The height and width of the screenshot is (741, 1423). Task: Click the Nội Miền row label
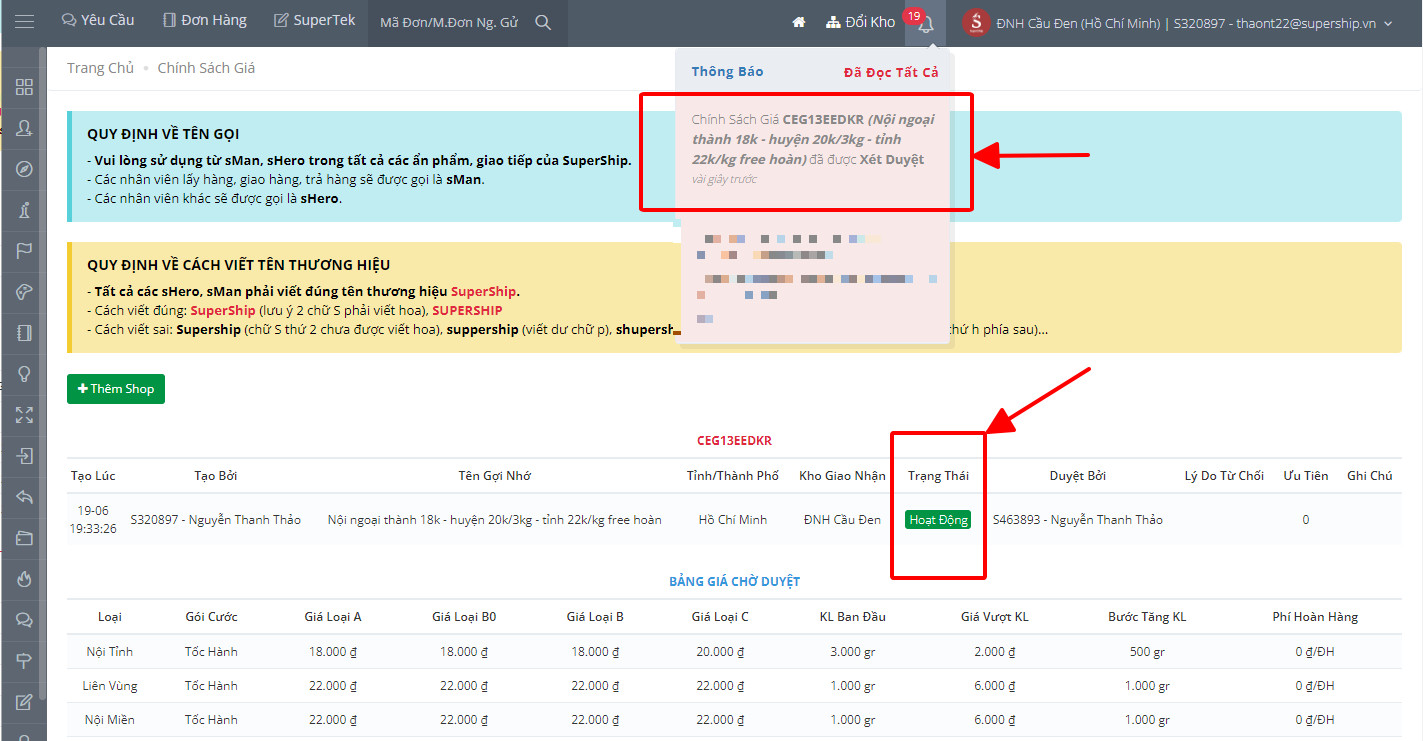[x=109, y=720]
